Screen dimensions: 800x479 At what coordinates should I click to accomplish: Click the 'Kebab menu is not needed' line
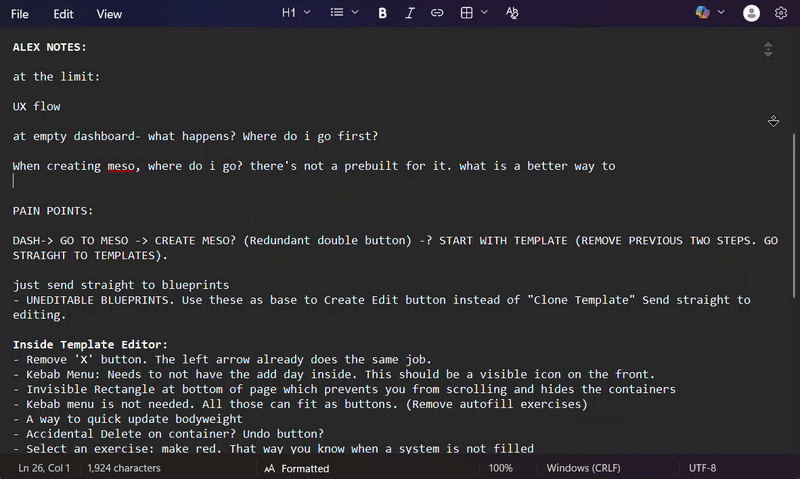click(x=300, y=404)
